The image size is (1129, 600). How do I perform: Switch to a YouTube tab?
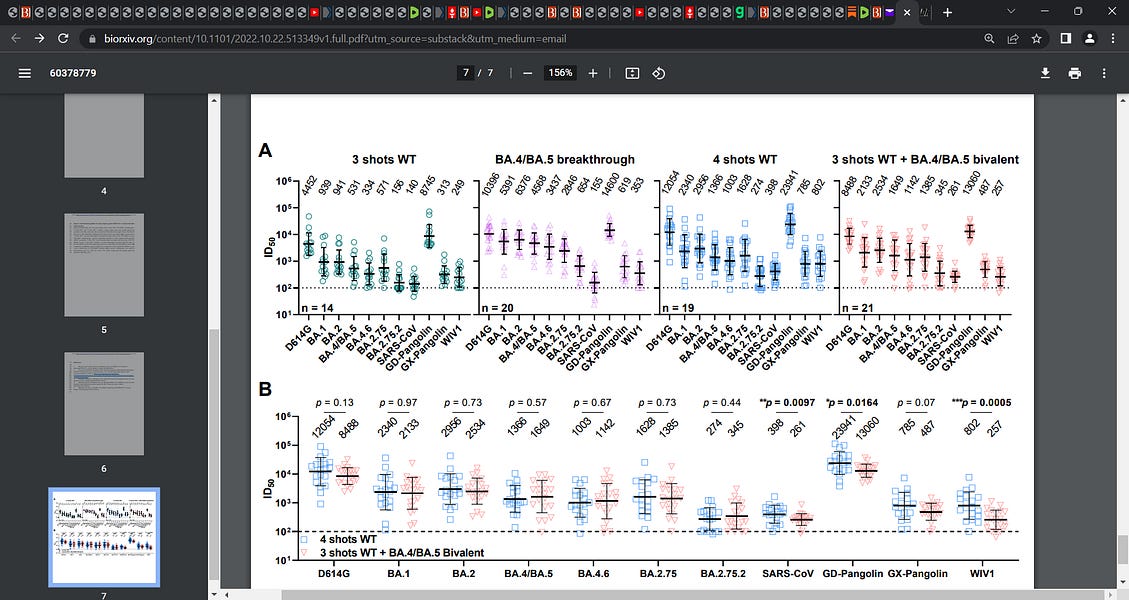point(313,13)
